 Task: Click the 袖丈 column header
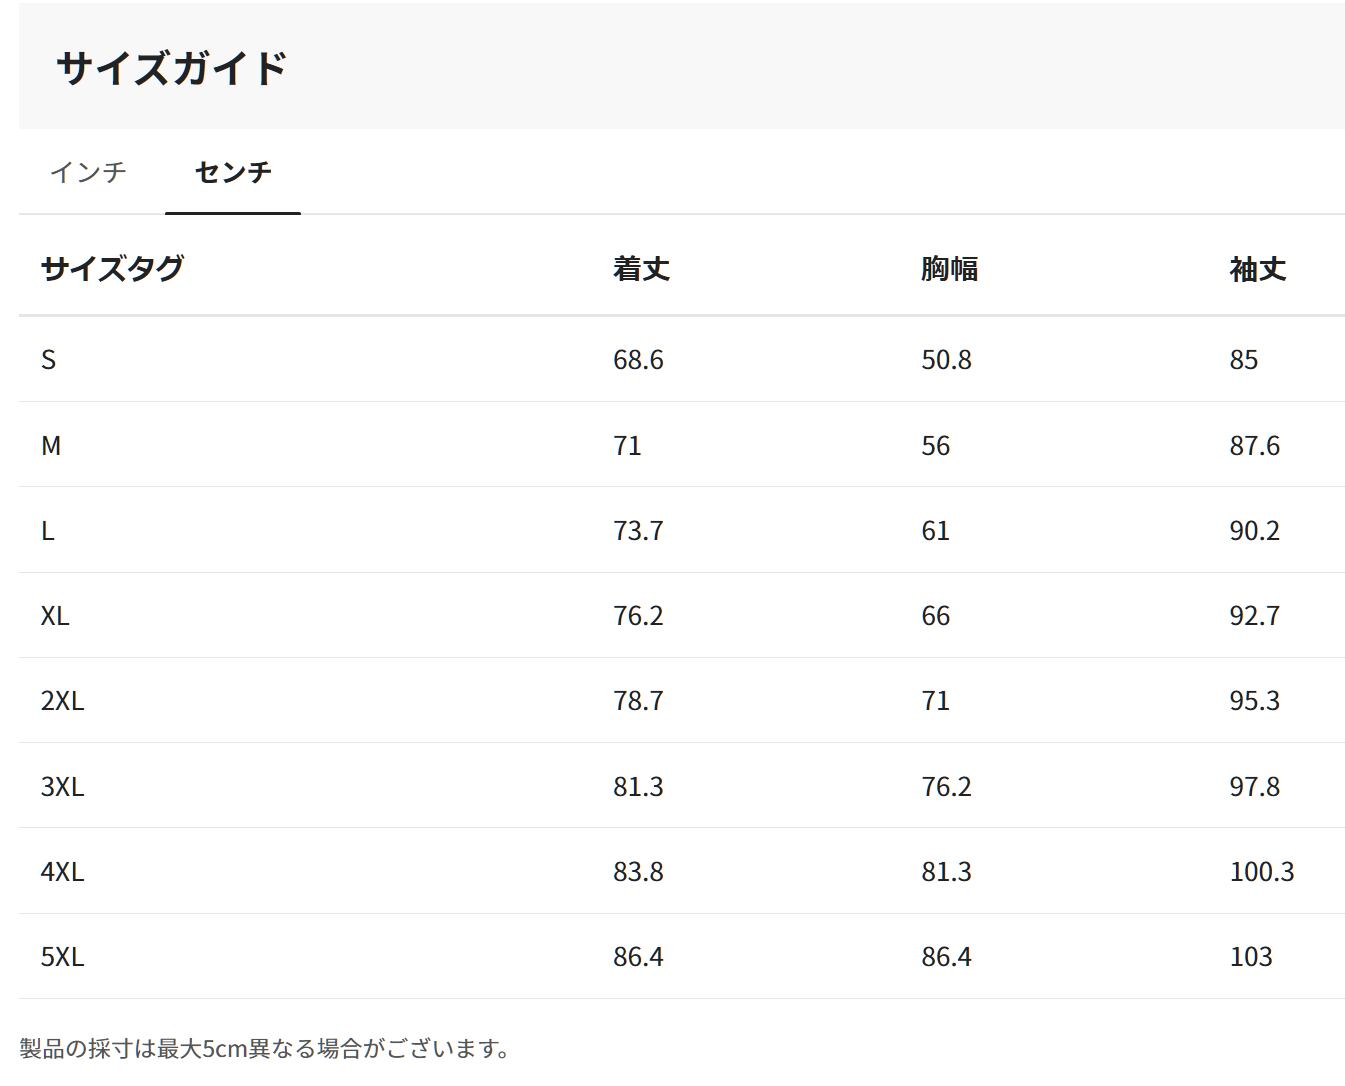tap(1257, 268)
